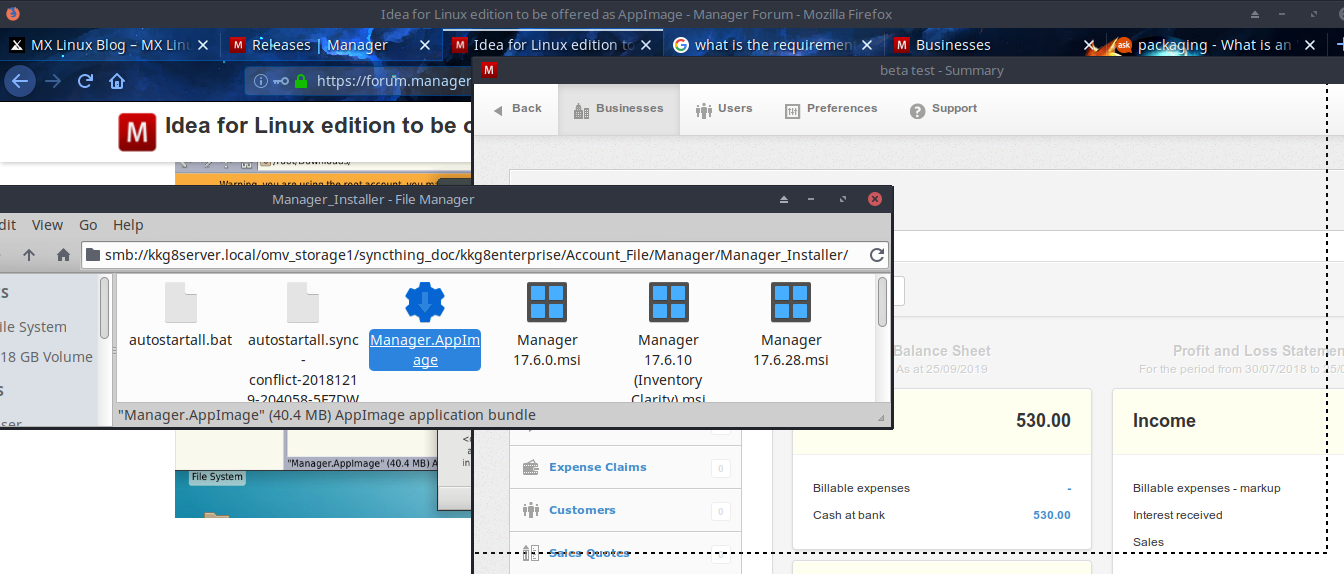Image resolution: width=1344 pixels, height=574 pixels.
Task: Reload the File Manager folder
Action: [877, 255]
